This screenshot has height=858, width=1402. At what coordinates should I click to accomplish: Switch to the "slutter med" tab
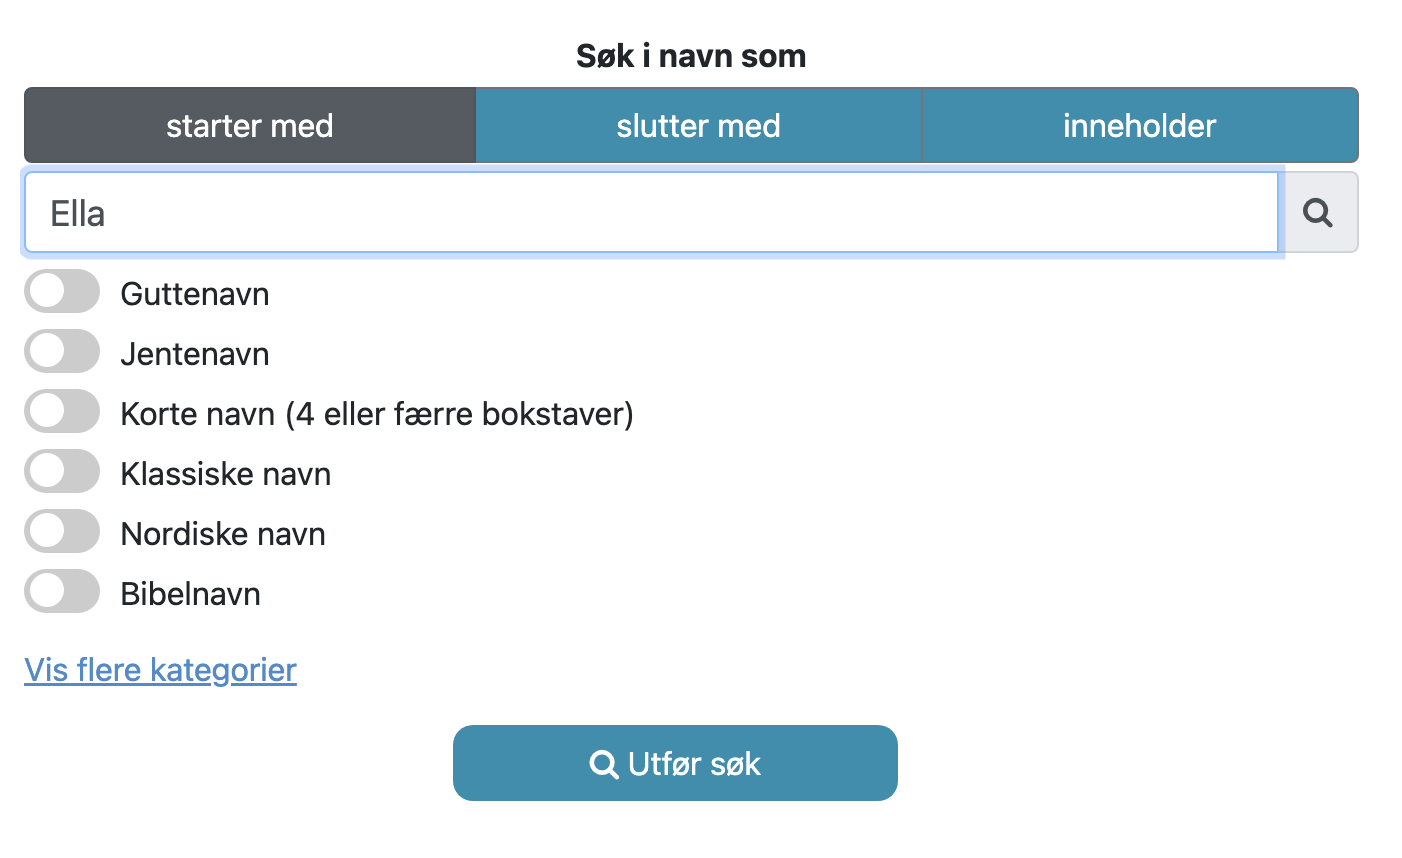[x=698, y=125]
